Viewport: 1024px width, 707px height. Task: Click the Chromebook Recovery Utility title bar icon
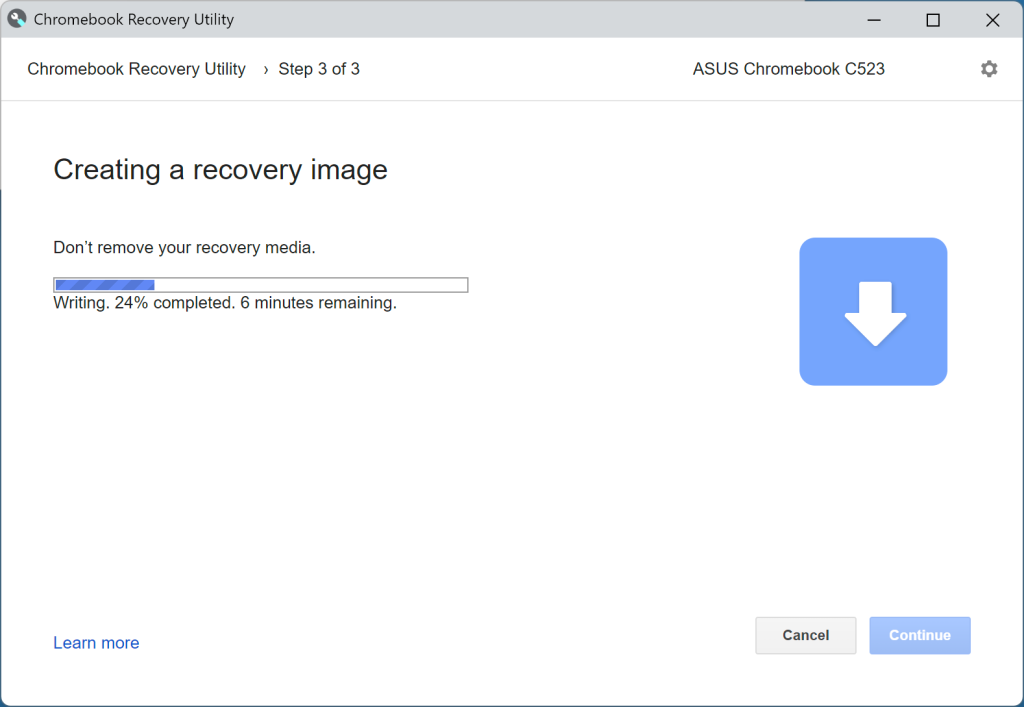click(16, 19)
